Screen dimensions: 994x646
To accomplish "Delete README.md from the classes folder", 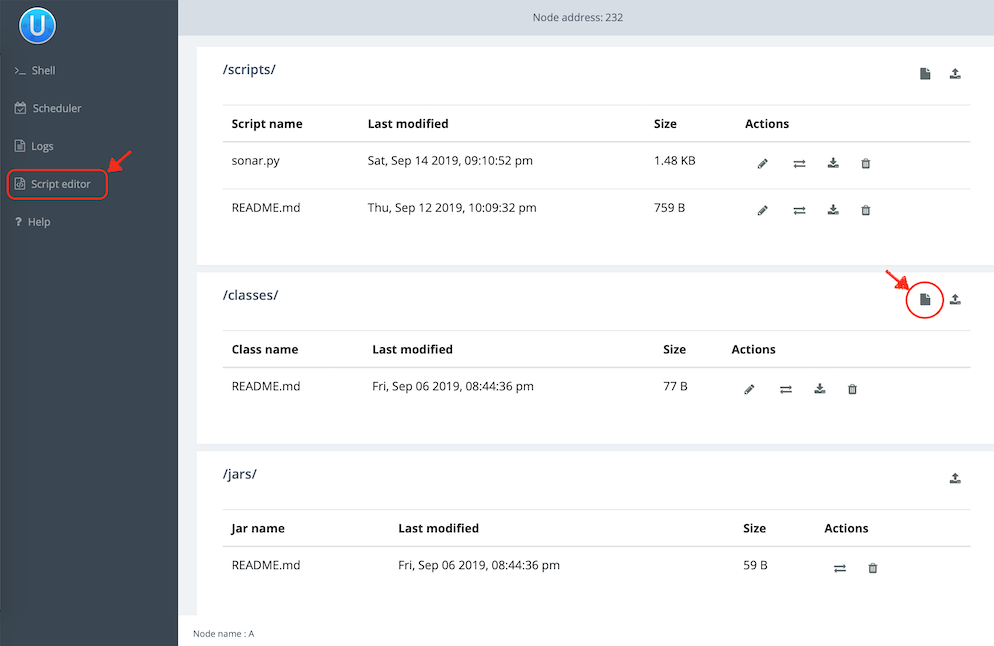I will point(852,389).
